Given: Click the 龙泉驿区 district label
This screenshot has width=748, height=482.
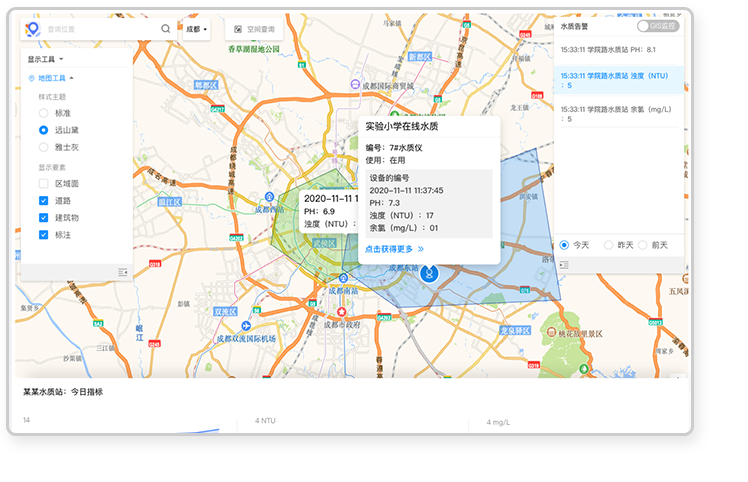Looking at the screenshot, I should coord(515,330).
